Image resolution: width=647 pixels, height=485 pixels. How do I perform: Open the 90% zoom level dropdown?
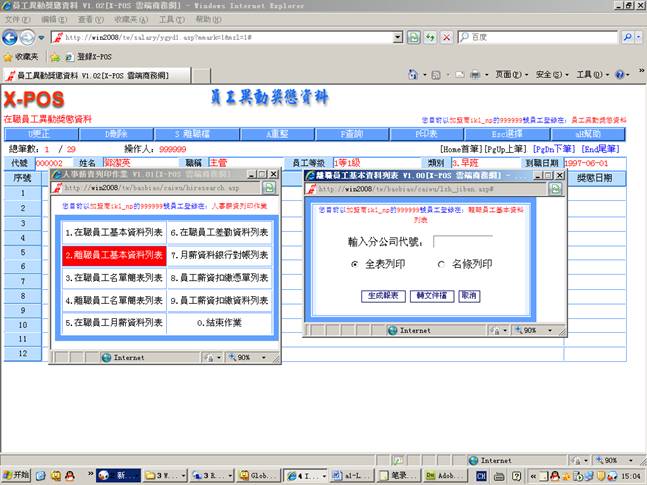click(609, 460)
